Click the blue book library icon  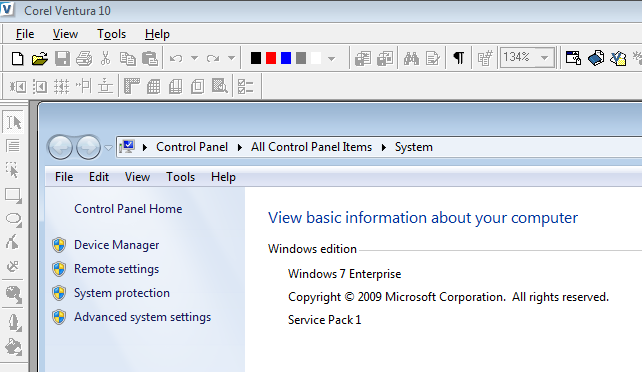click(596, 58)
